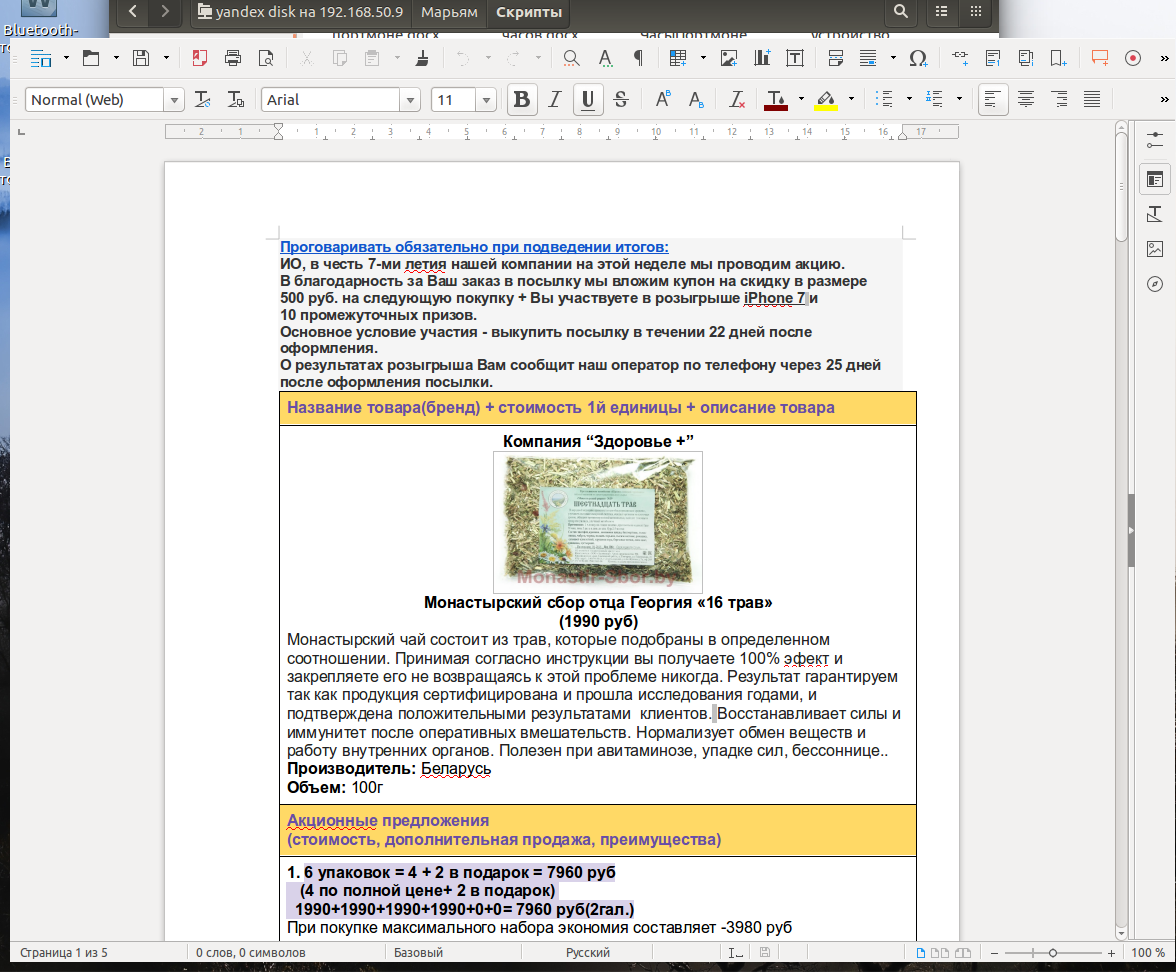Image resolution: width=1176 pixels, height=972 pixels.
Task: Open the yandex disk на 192.168.50.9 breadcrumb
Action: click(301, 12)
